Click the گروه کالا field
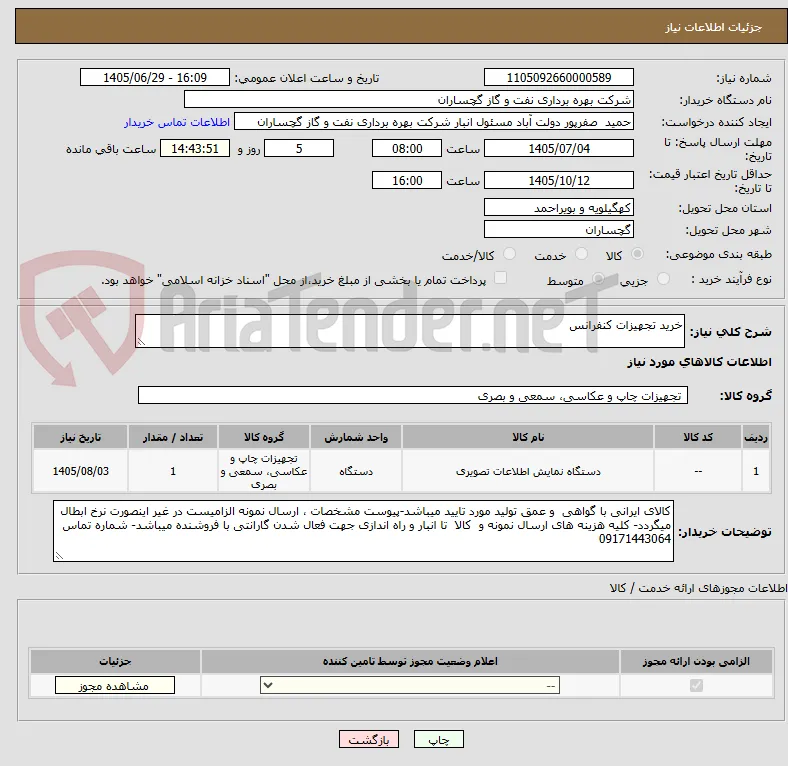 pos(413,396)
